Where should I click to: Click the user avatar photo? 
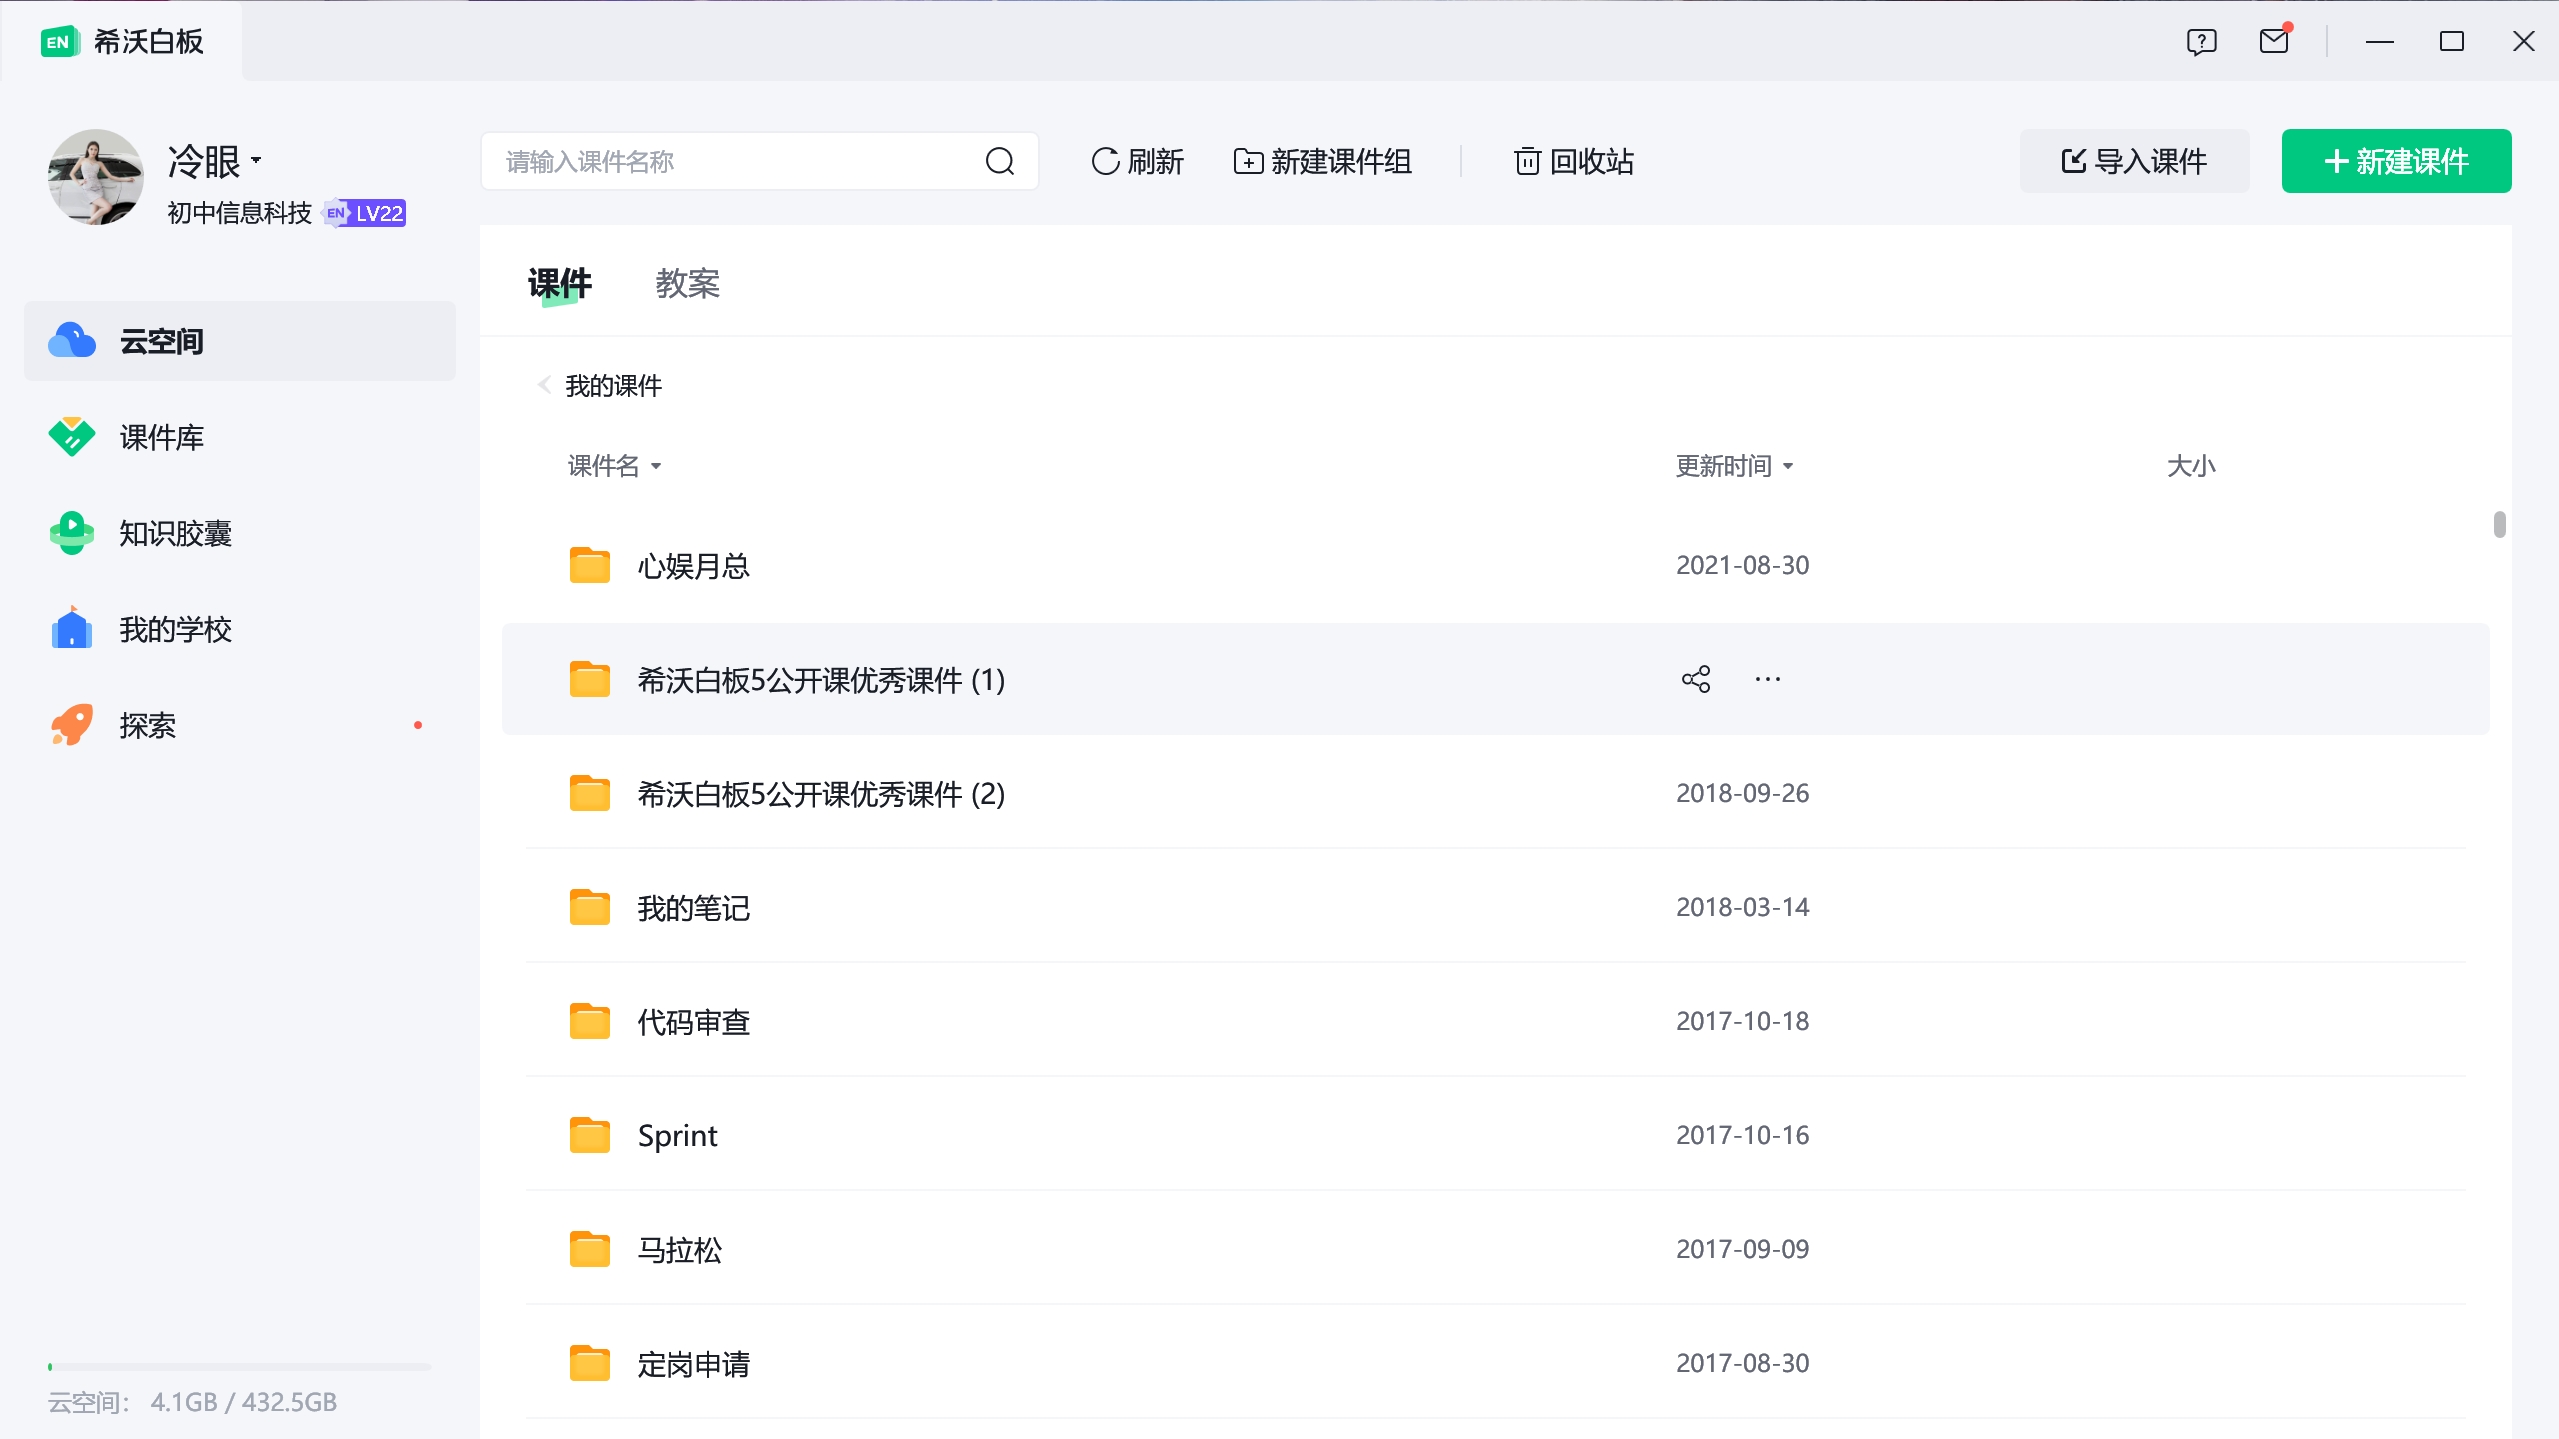point(96,177)
